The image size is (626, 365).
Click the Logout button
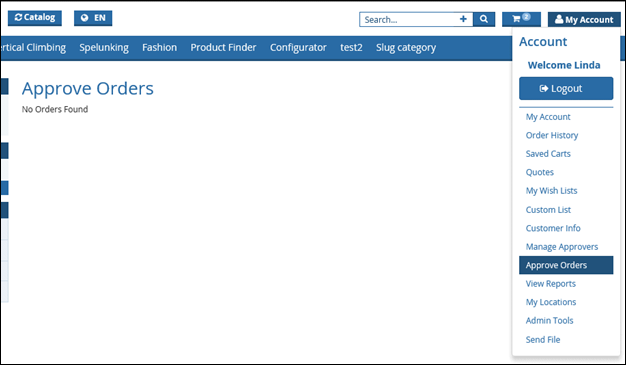click(x=566, y=88)
